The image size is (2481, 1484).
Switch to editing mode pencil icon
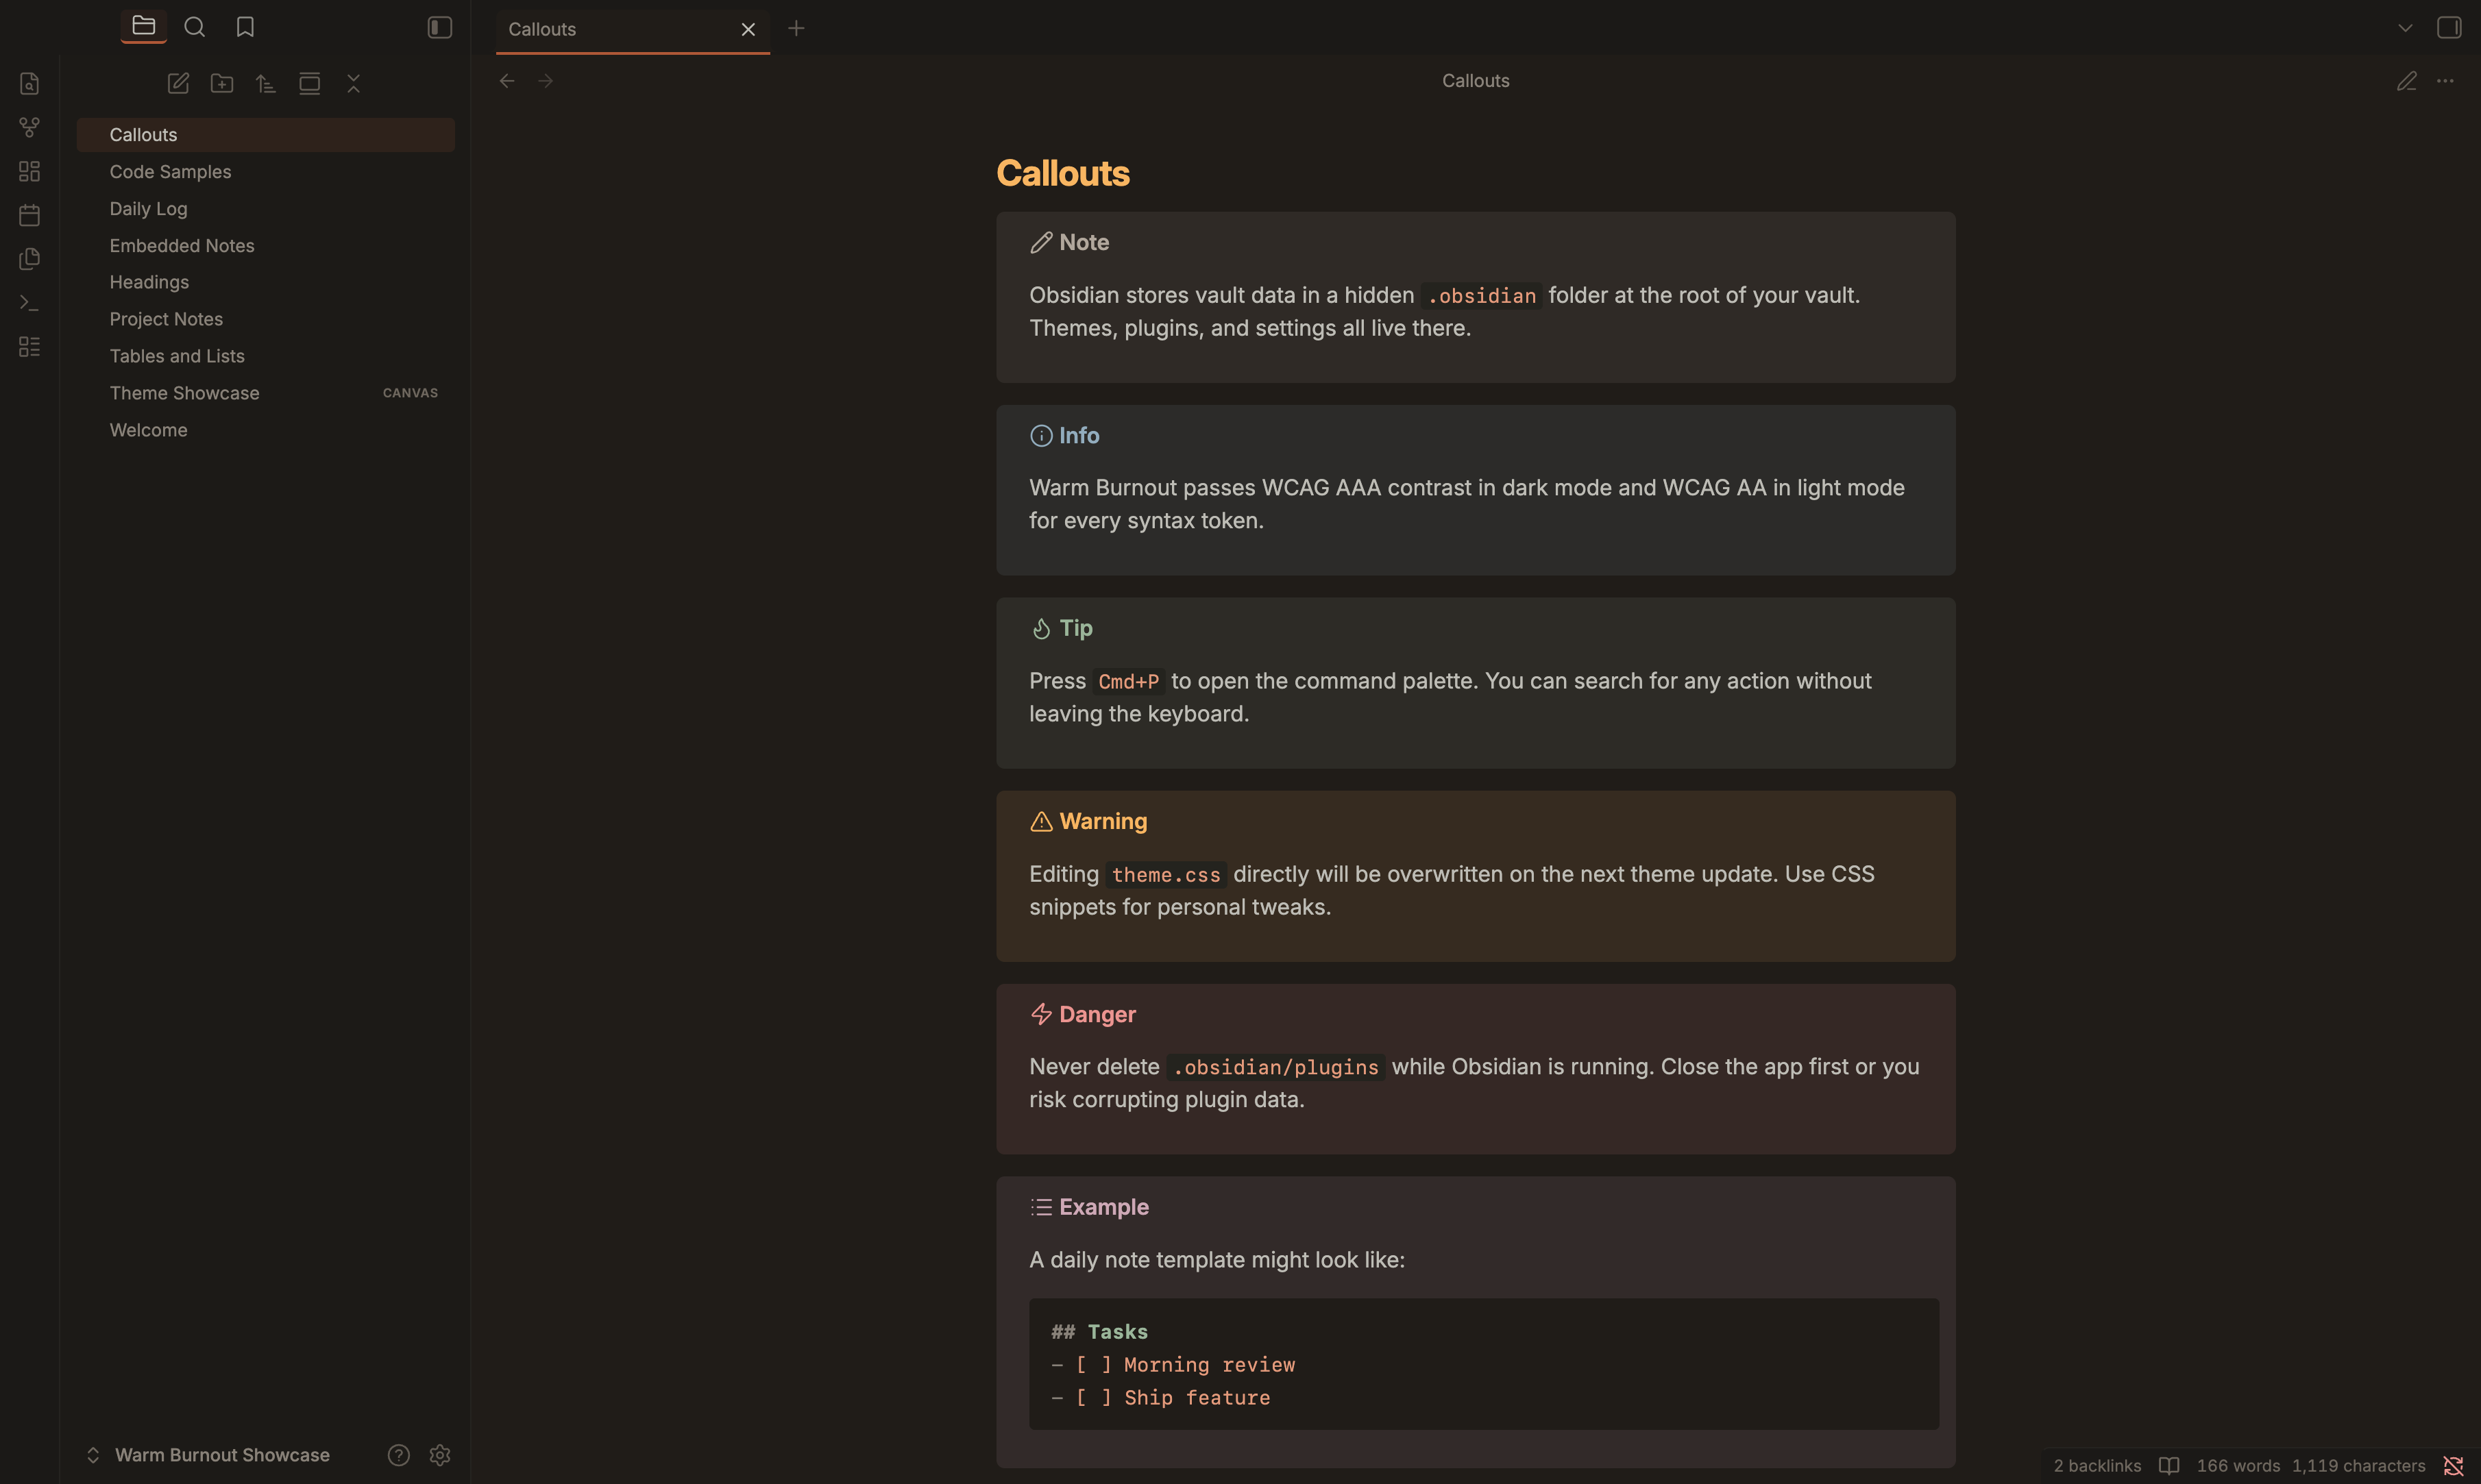click(x=2407, y=81)
